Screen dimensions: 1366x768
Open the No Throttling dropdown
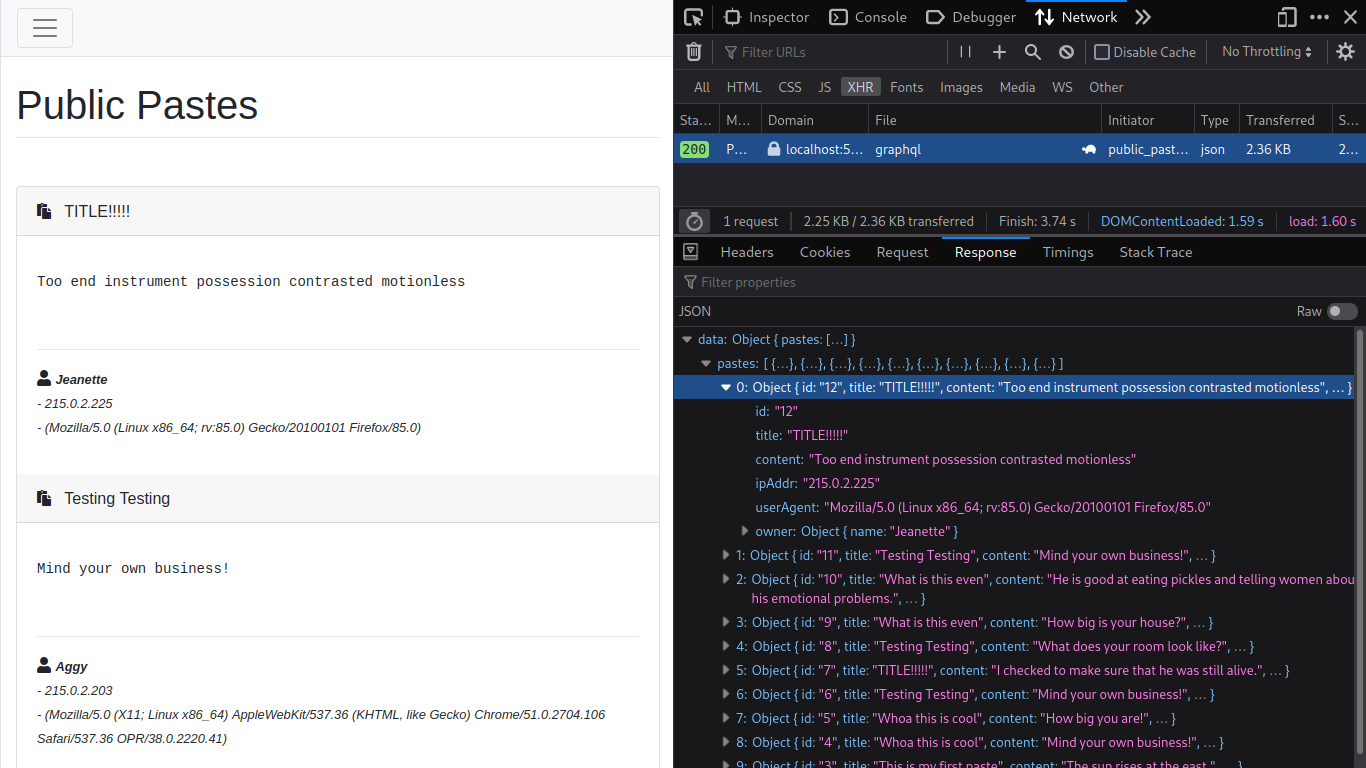(x=1267, y=52)
